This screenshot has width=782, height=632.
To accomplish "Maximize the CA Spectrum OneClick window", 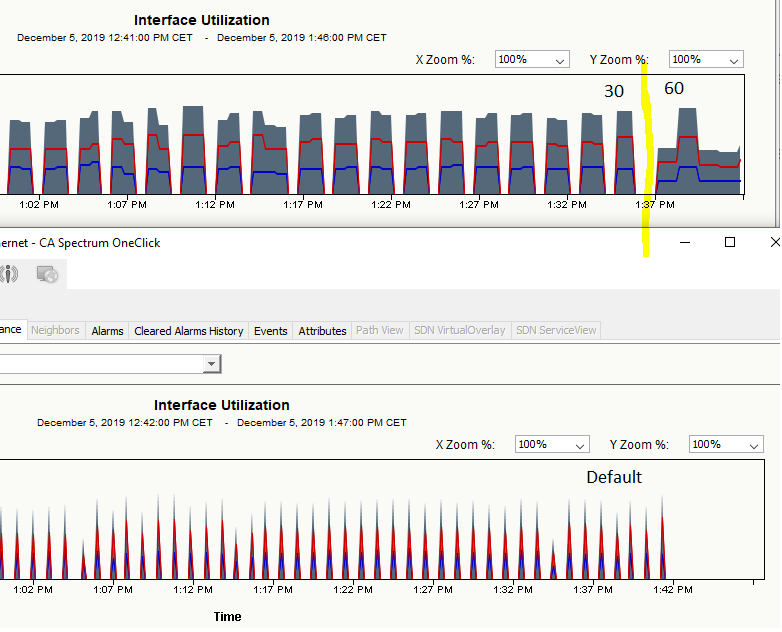I will 730,242.
